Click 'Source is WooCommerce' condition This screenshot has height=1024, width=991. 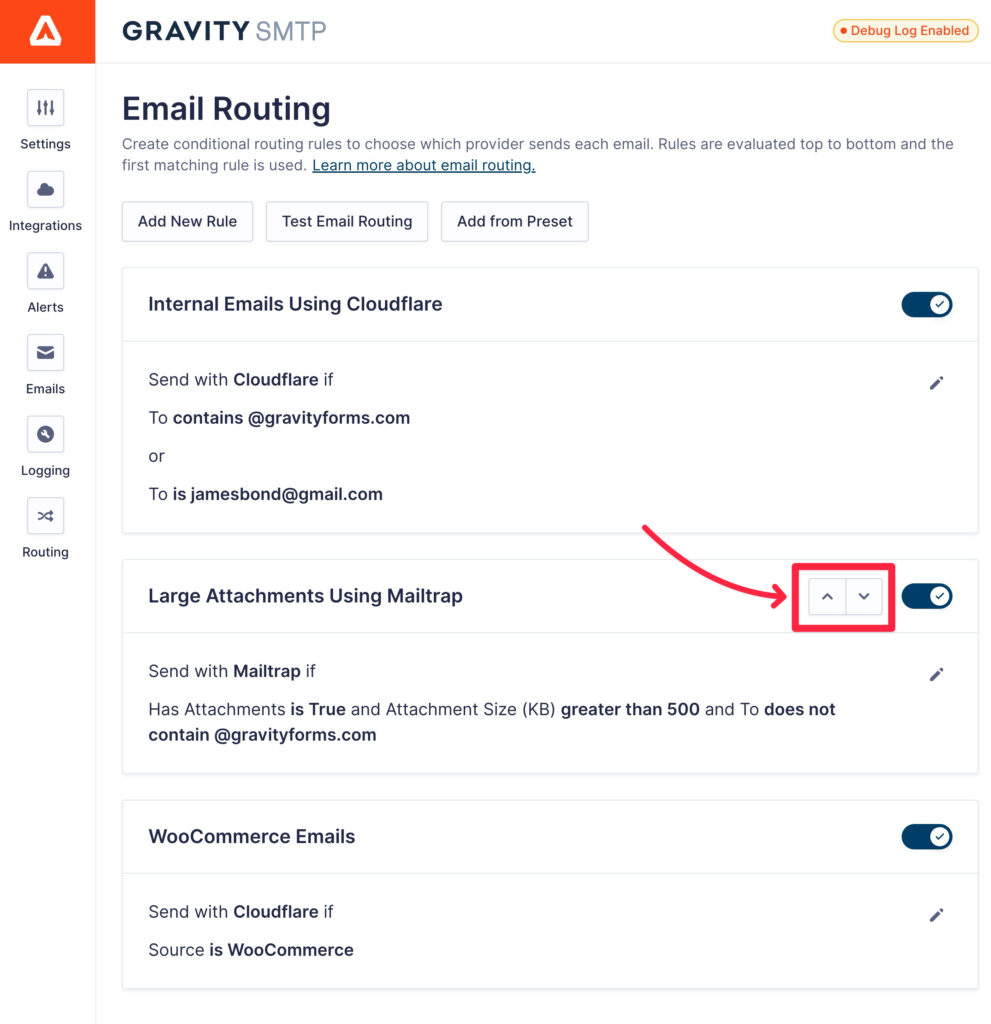click(251, 950)
